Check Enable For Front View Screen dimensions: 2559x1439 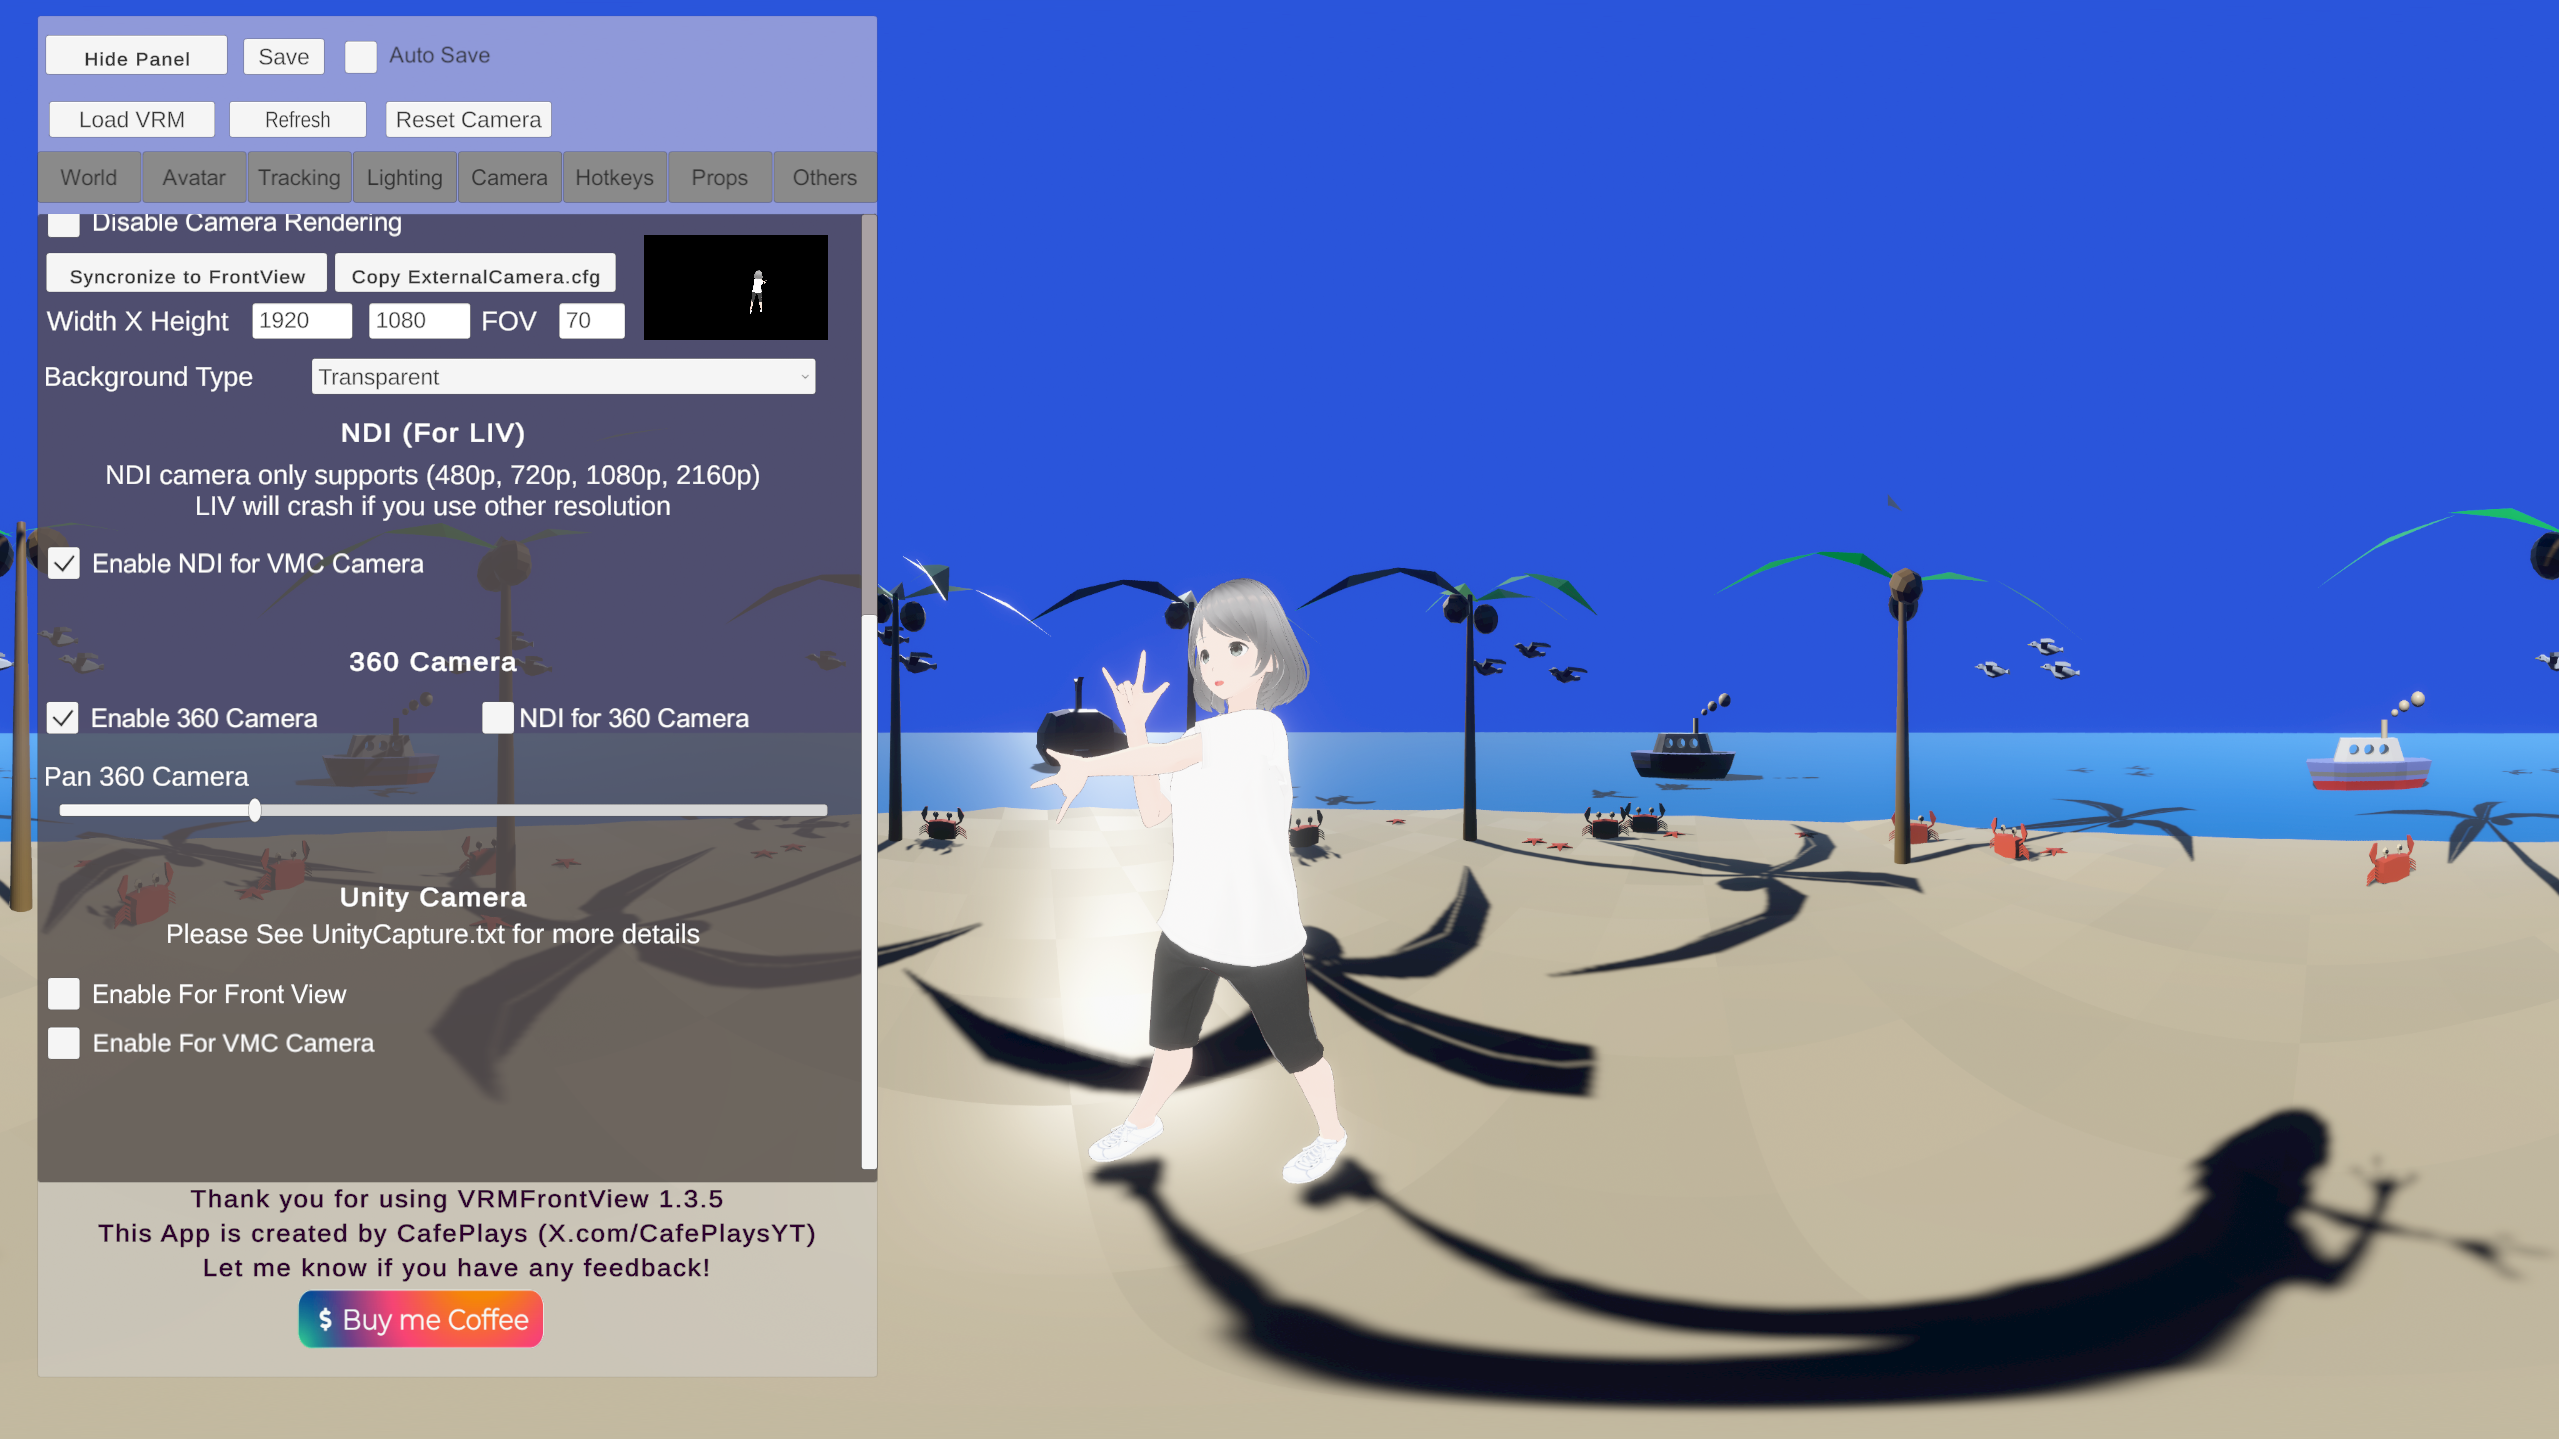(64, 994)
